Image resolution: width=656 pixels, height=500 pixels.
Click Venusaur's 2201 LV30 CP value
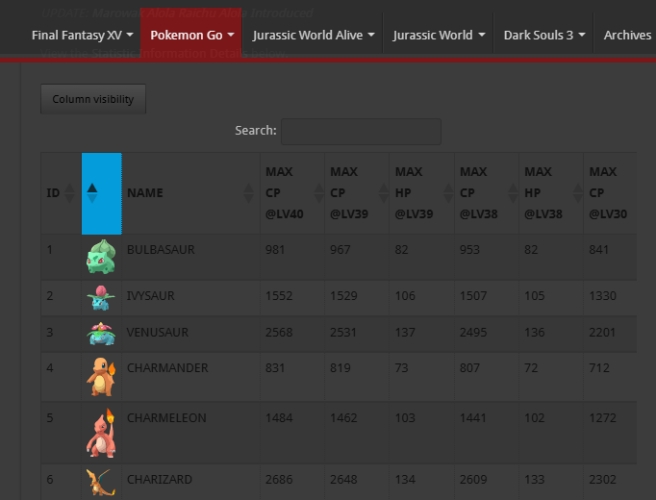pyautogui.click(x=602, y=333)
